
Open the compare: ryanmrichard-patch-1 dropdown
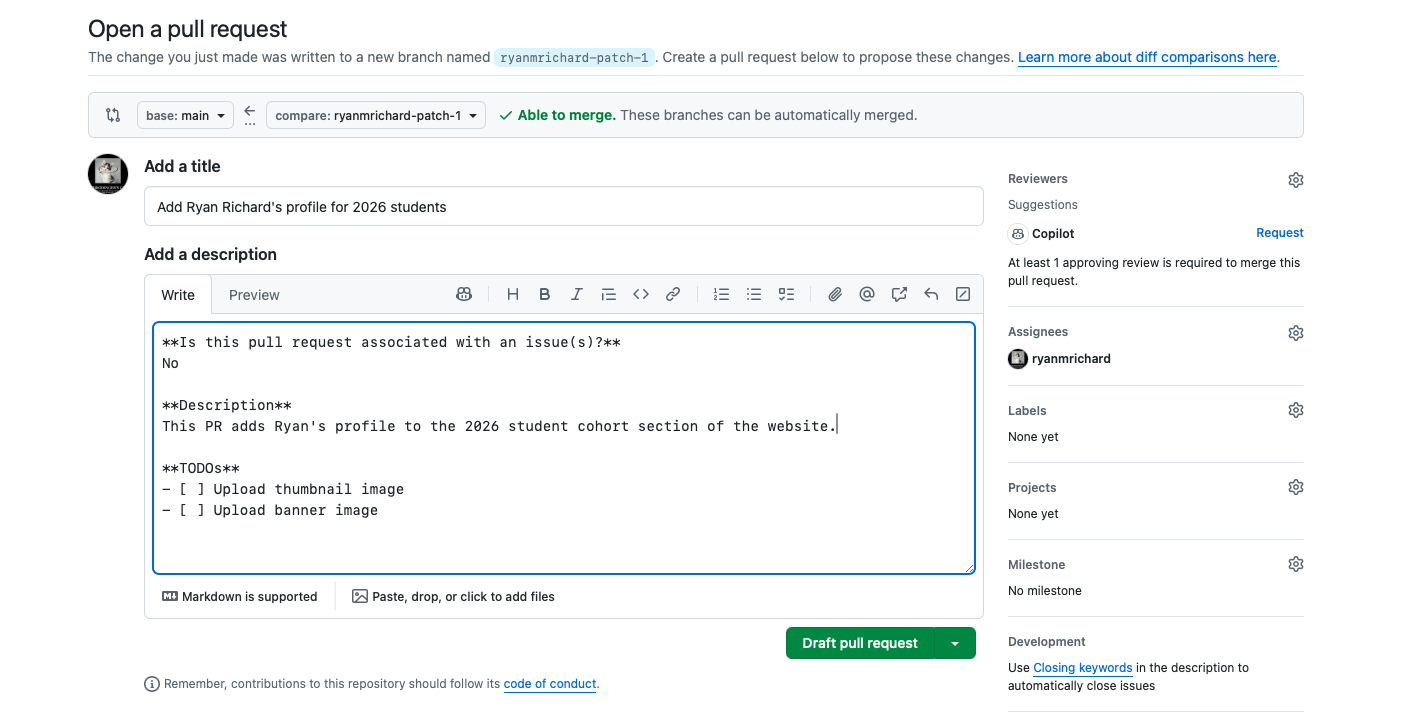point(376,115)
